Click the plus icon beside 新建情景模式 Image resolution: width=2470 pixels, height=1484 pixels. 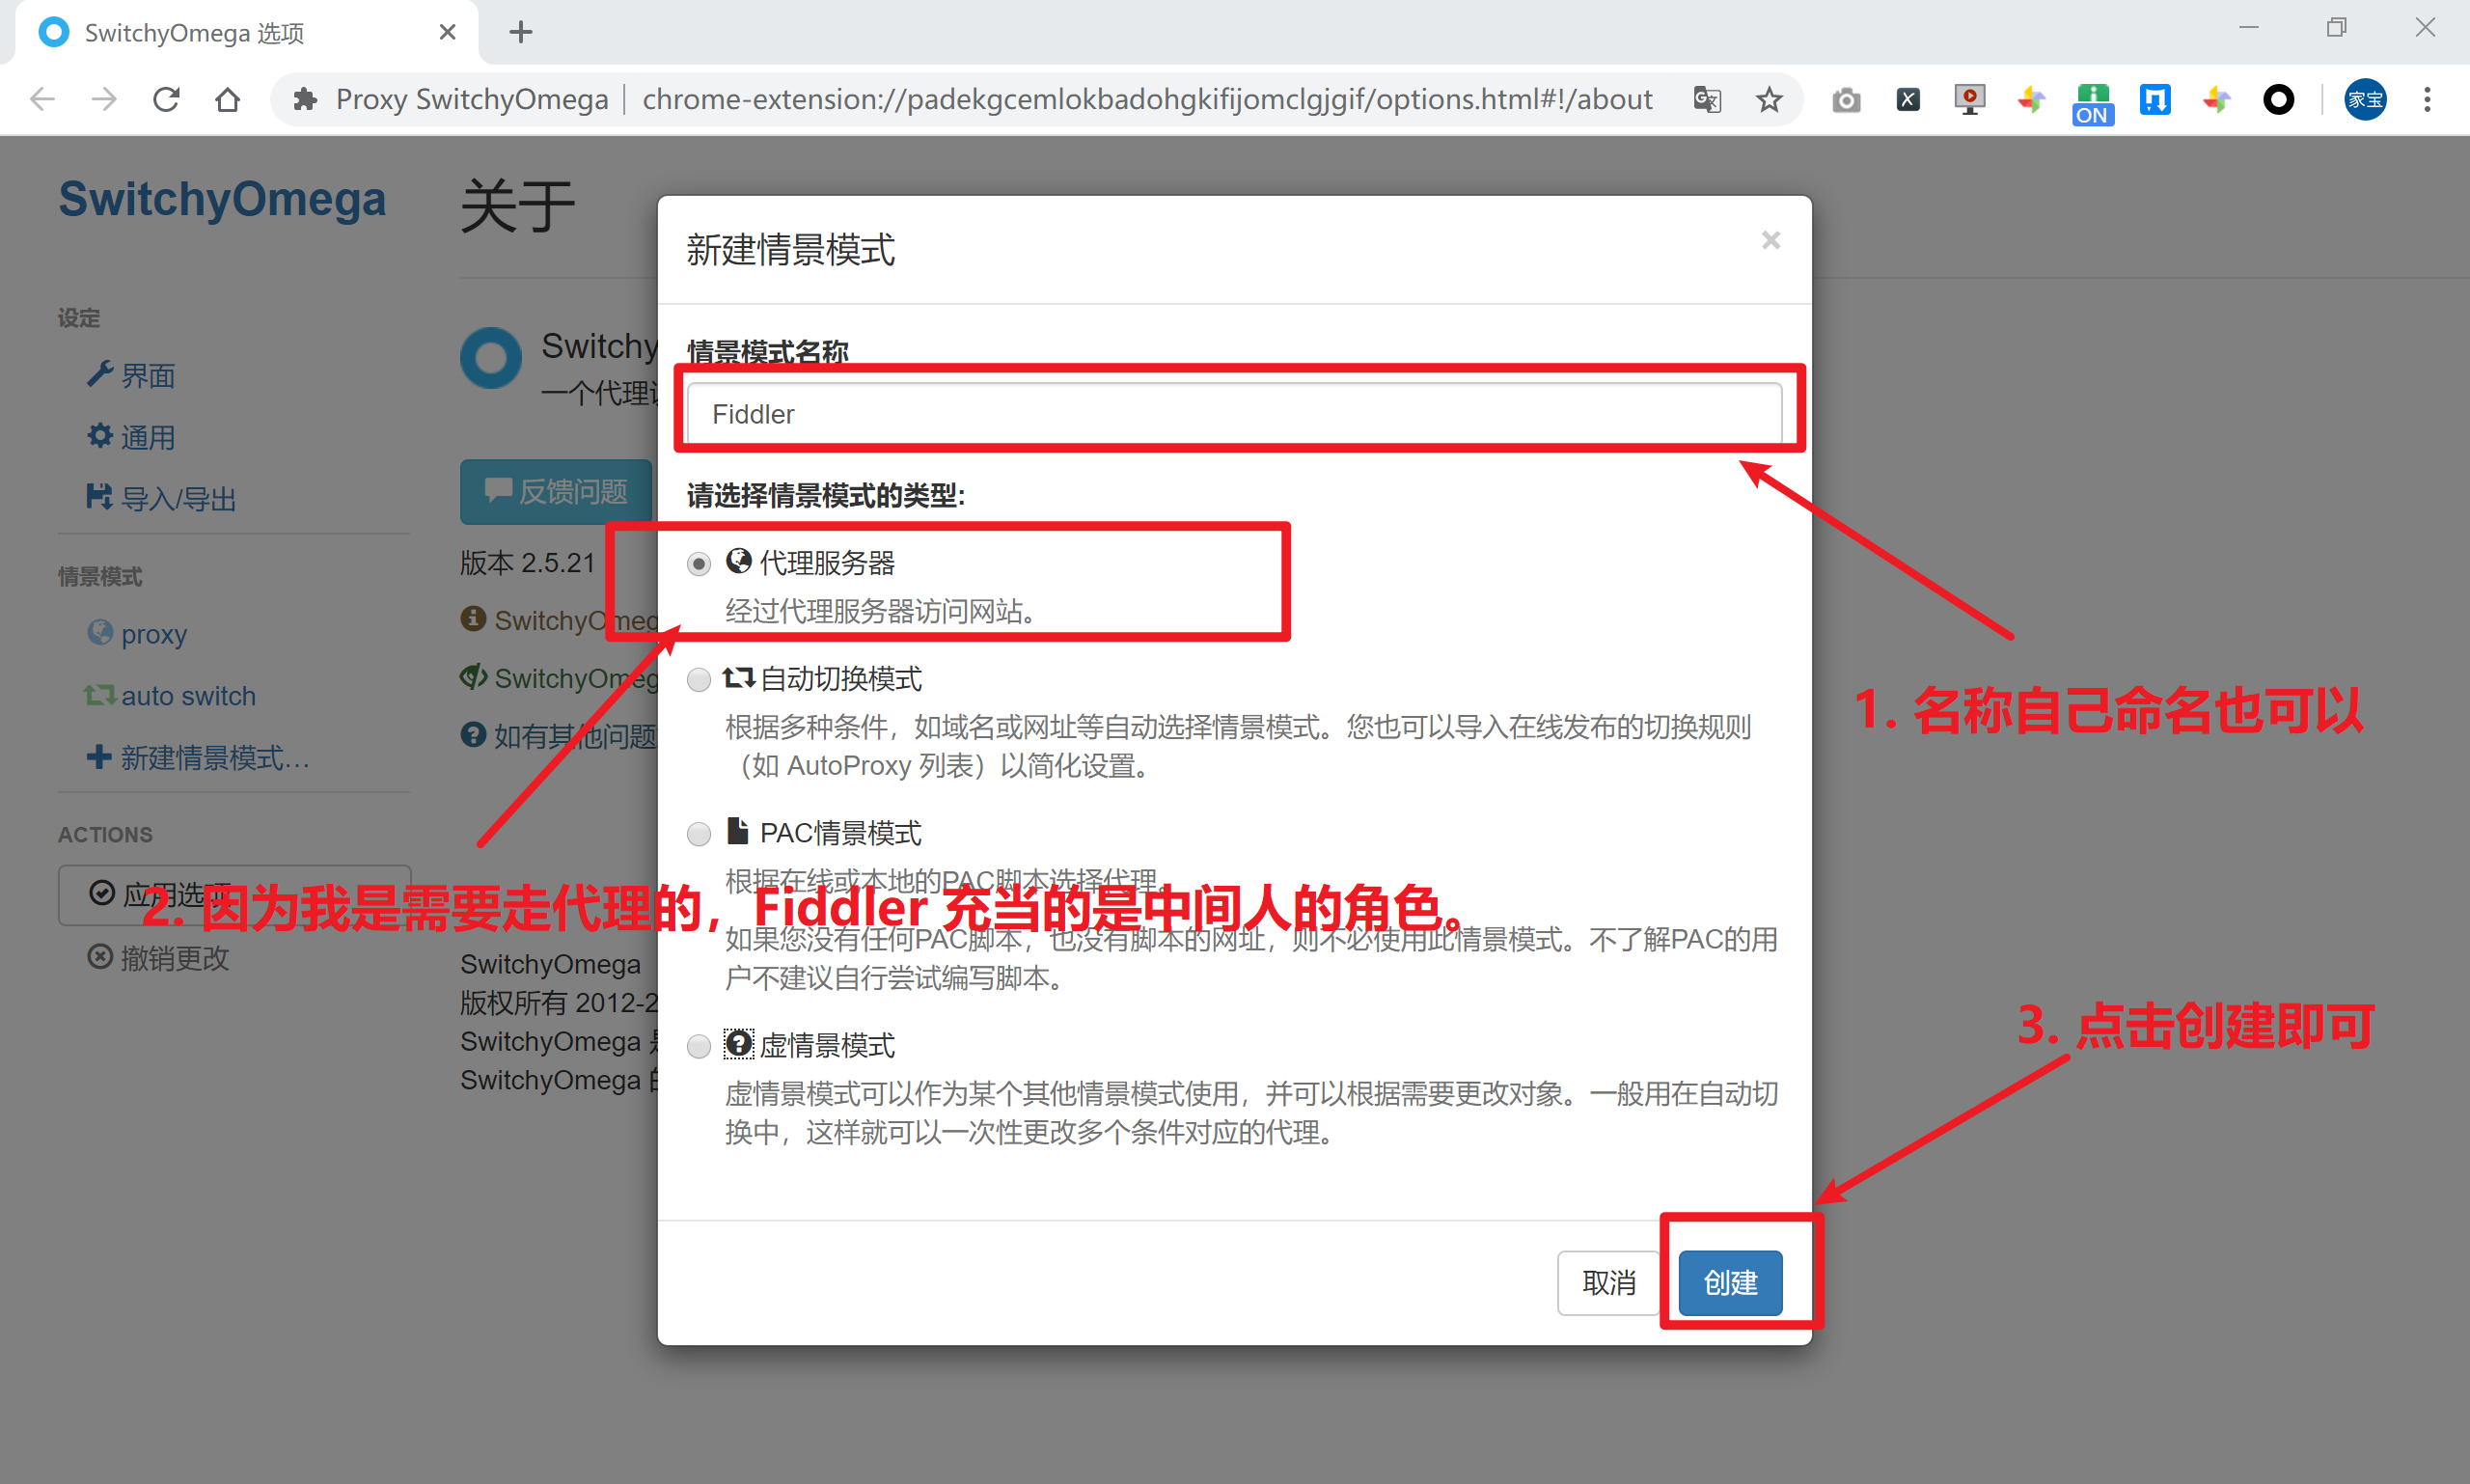[x=99, y=756]
